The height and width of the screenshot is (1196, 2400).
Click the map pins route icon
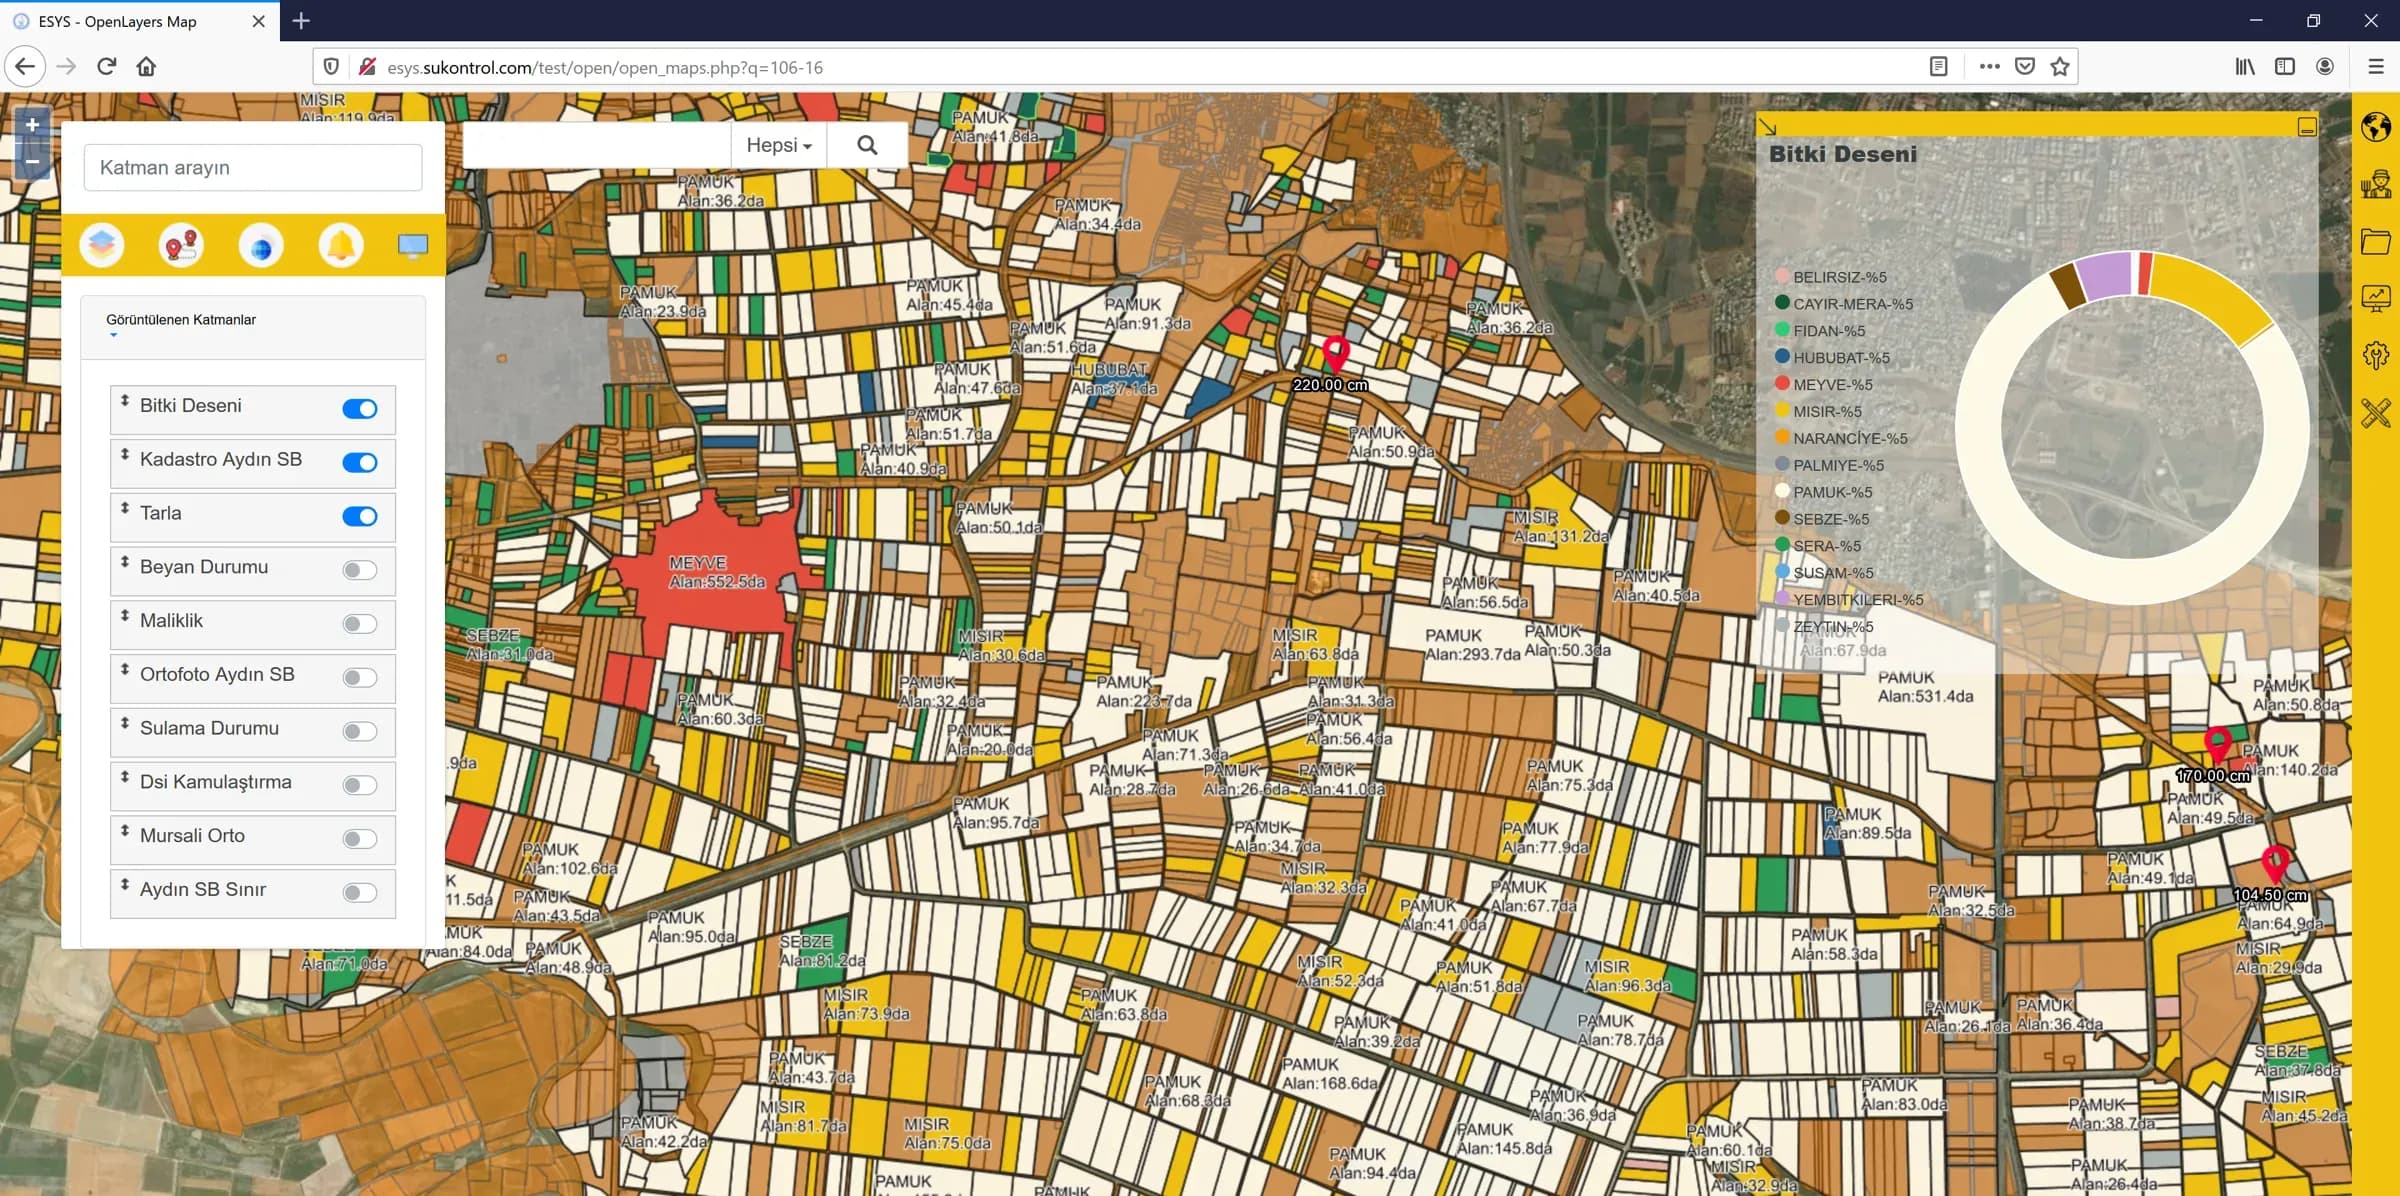[x=181, y=245]
